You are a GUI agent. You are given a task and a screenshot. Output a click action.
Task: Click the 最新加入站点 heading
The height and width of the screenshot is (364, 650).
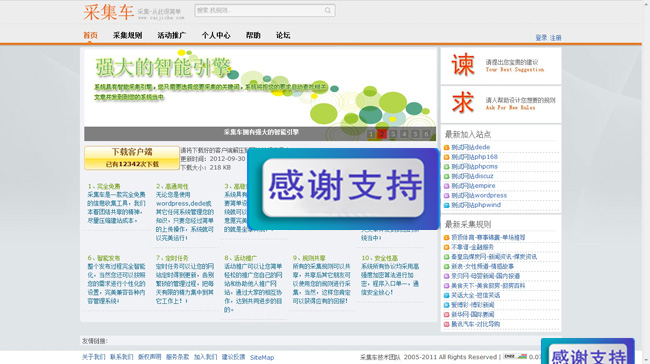click(x=468, y=134)
